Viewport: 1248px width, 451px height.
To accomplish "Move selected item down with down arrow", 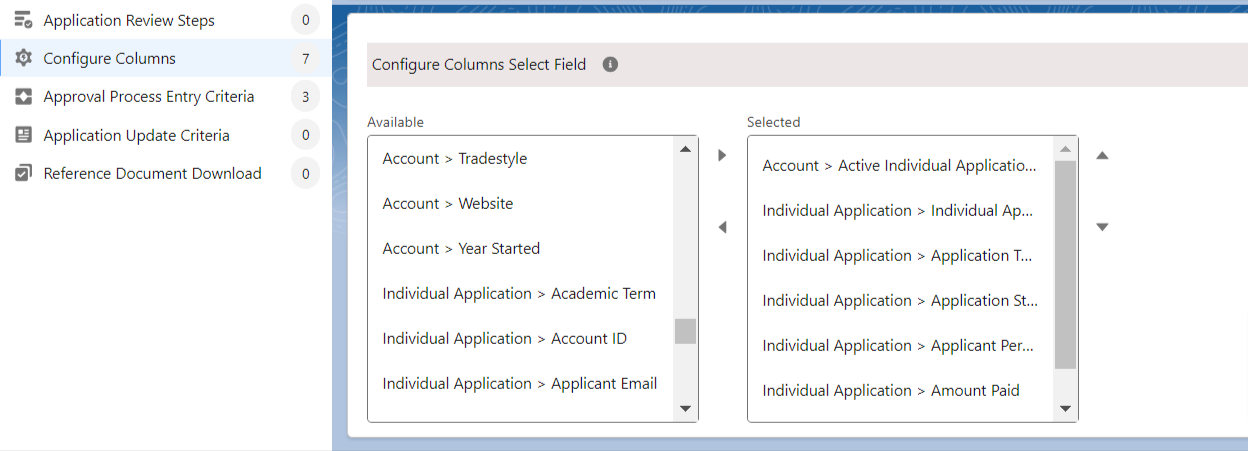I will [x=1102, y=228].
